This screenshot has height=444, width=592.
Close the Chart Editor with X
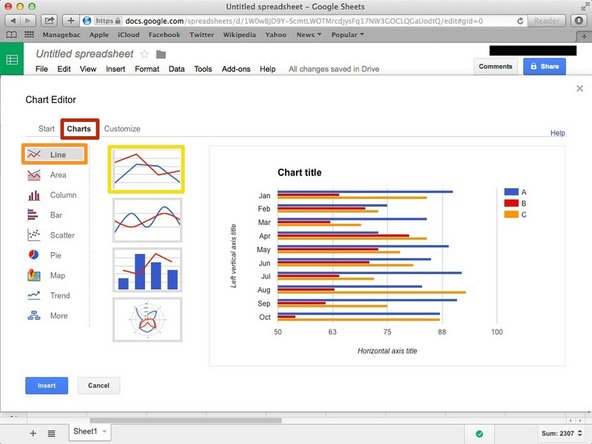580,89
